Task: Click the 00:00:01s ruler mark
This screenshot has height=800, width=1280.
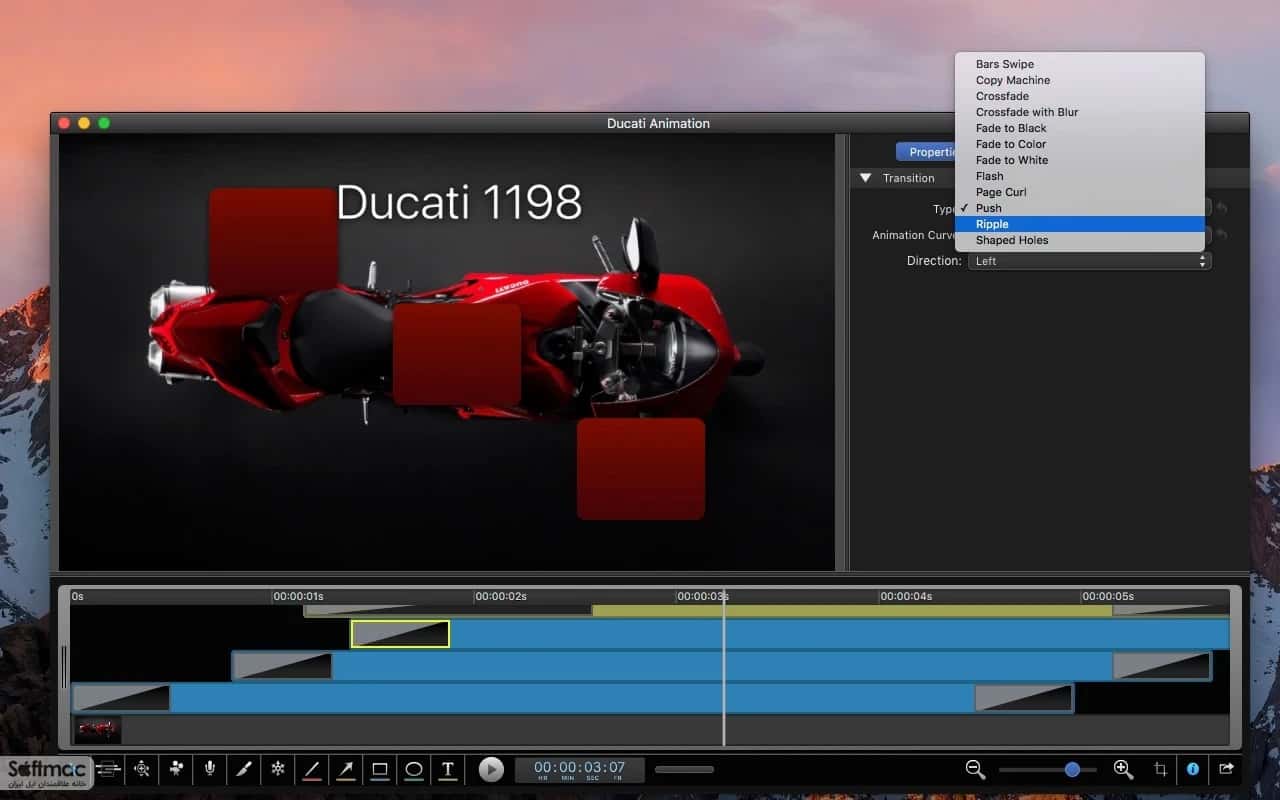Action: [x=300, y=597]
